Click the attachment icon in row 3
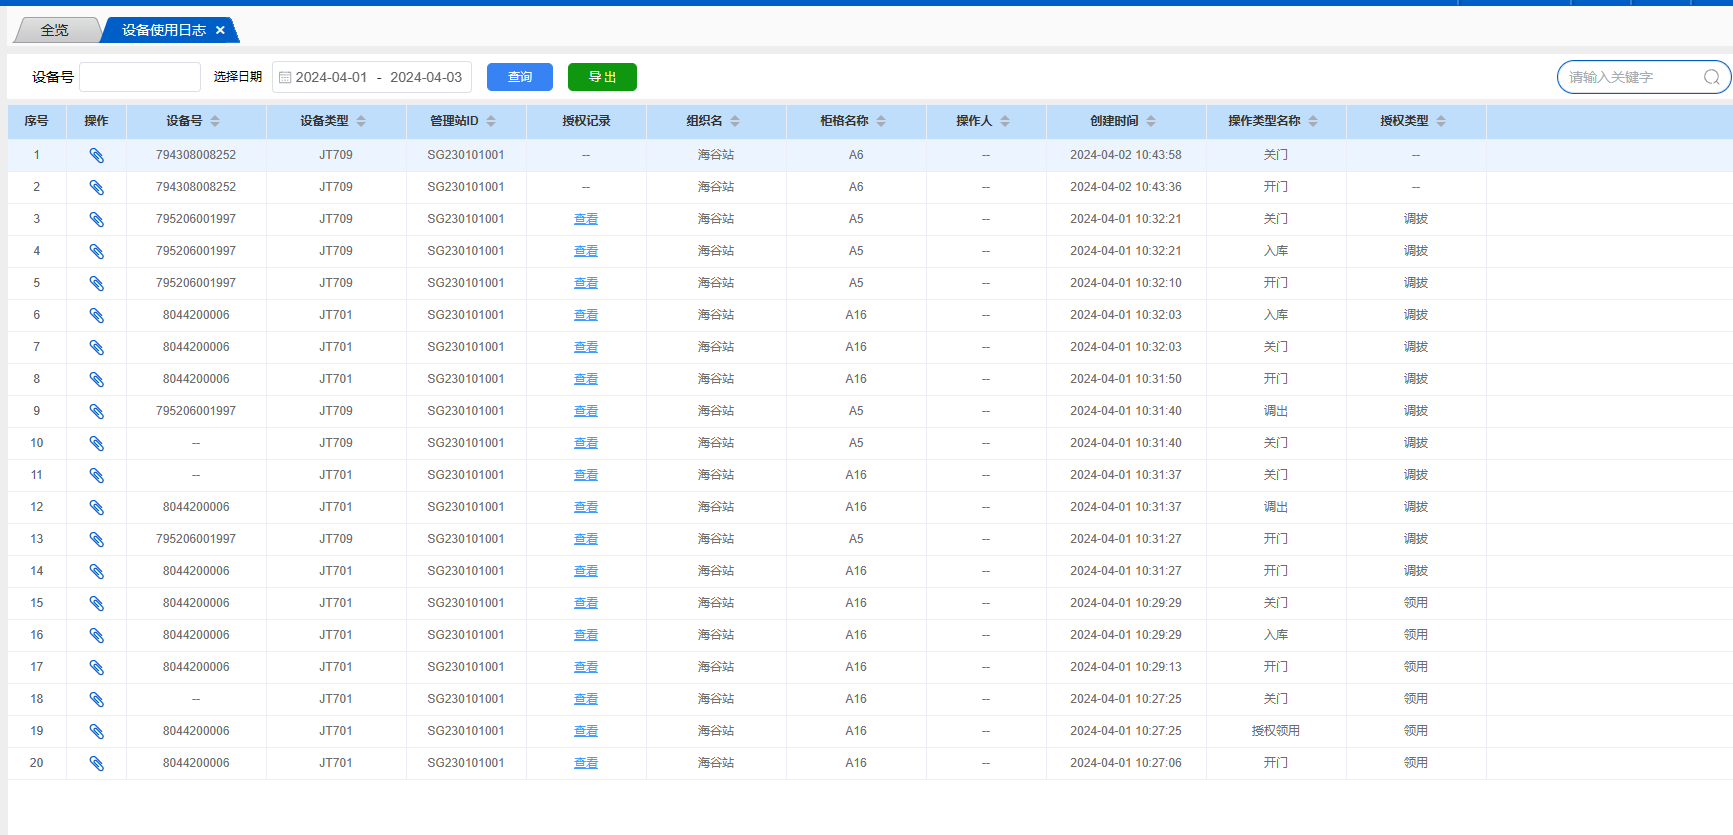This screenshot has width=1733, height=835. [x=96, y=219]
